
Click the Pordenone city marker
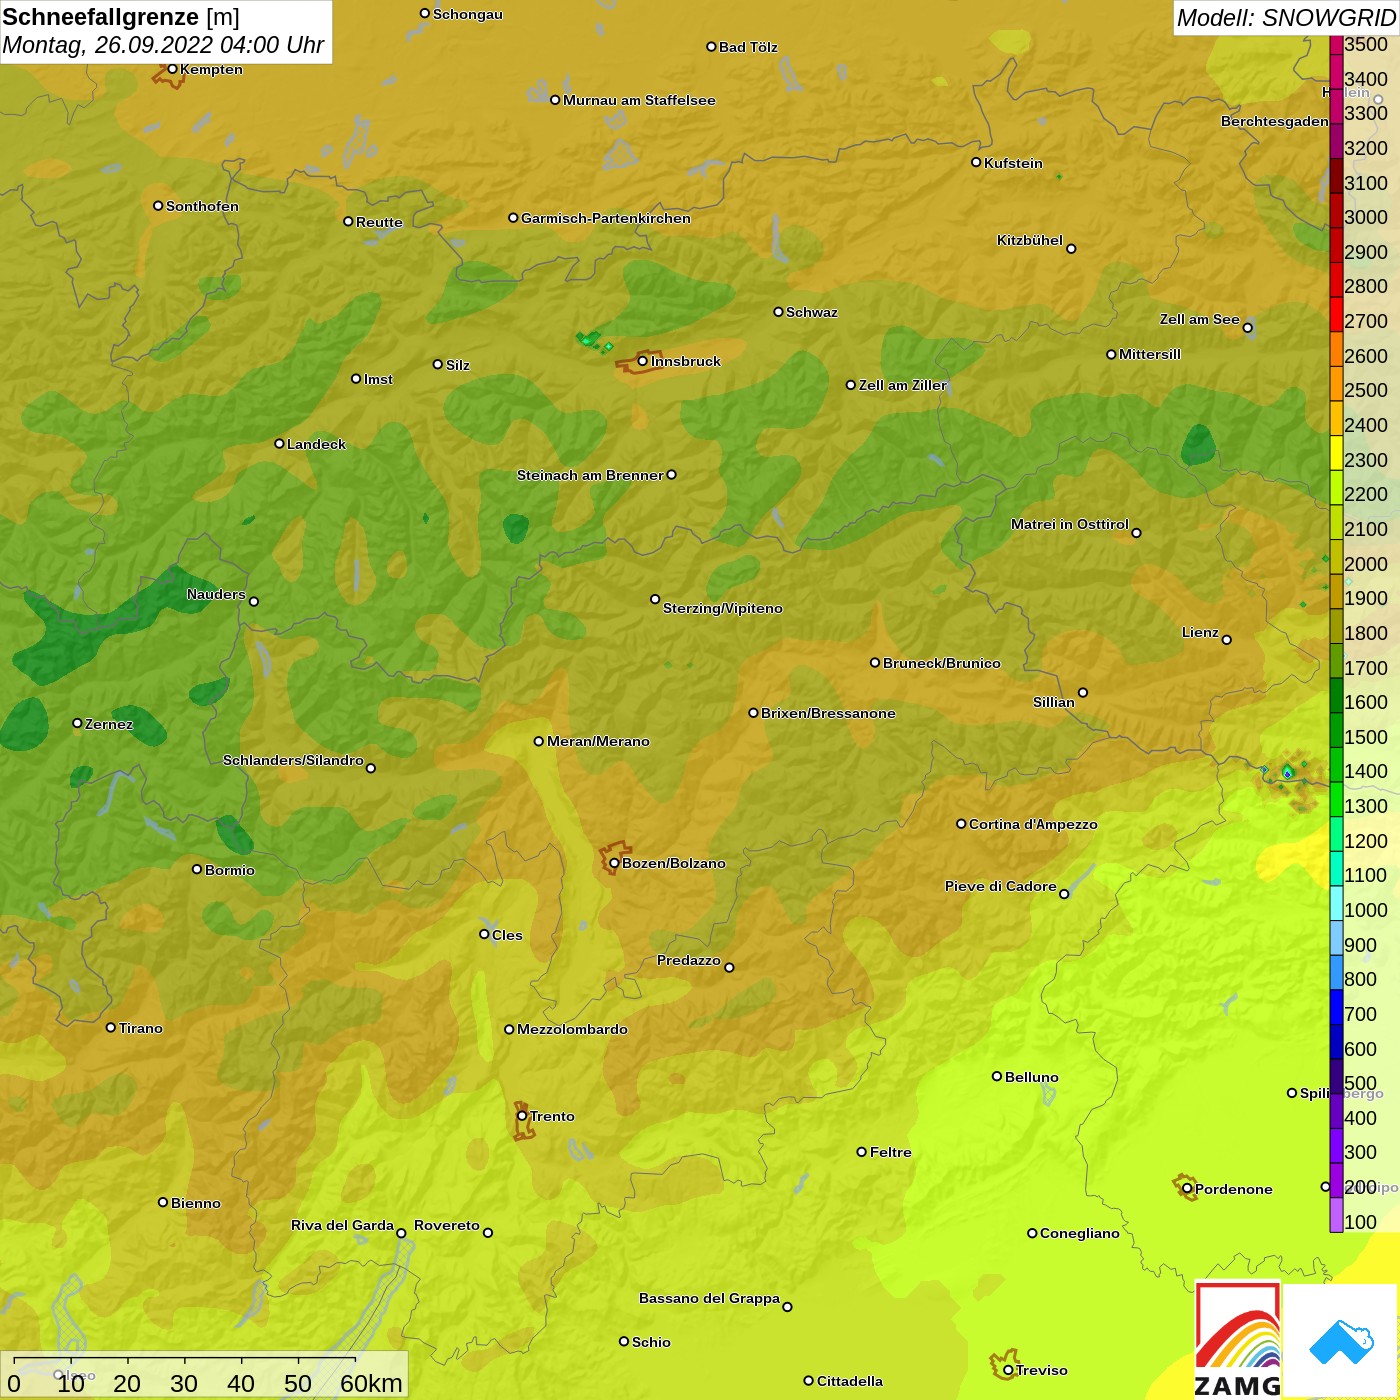coord(1187,1189)
